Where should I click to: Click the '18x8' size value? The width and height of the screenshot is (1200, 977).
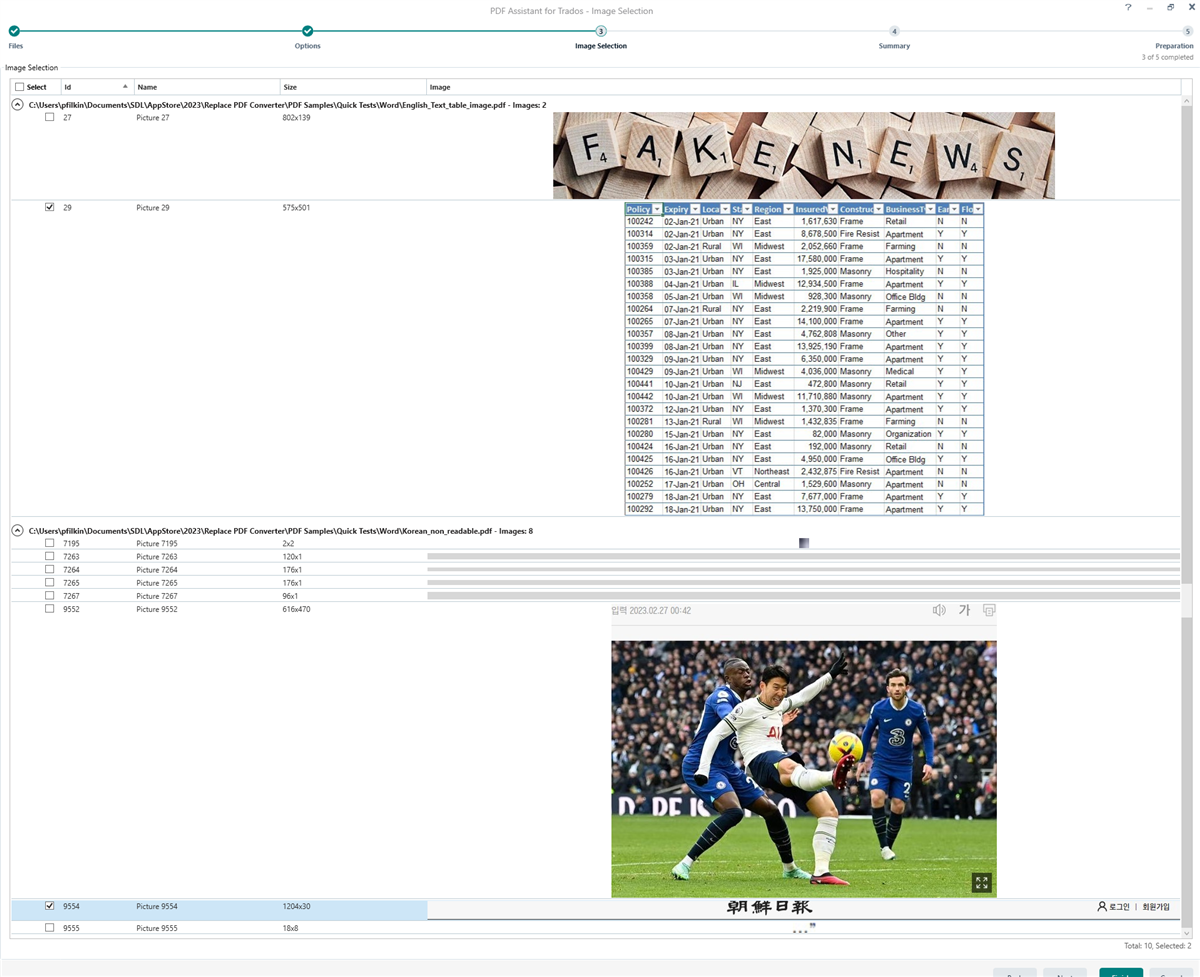tap(290, 929)
